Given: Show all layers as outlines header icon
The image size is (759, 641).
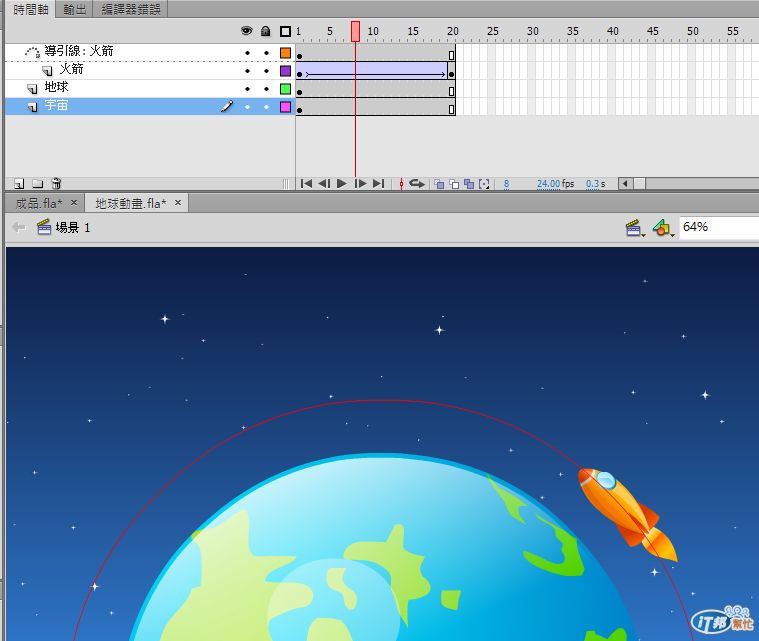Looking at the screenshot, I should (x=286, y=31).
